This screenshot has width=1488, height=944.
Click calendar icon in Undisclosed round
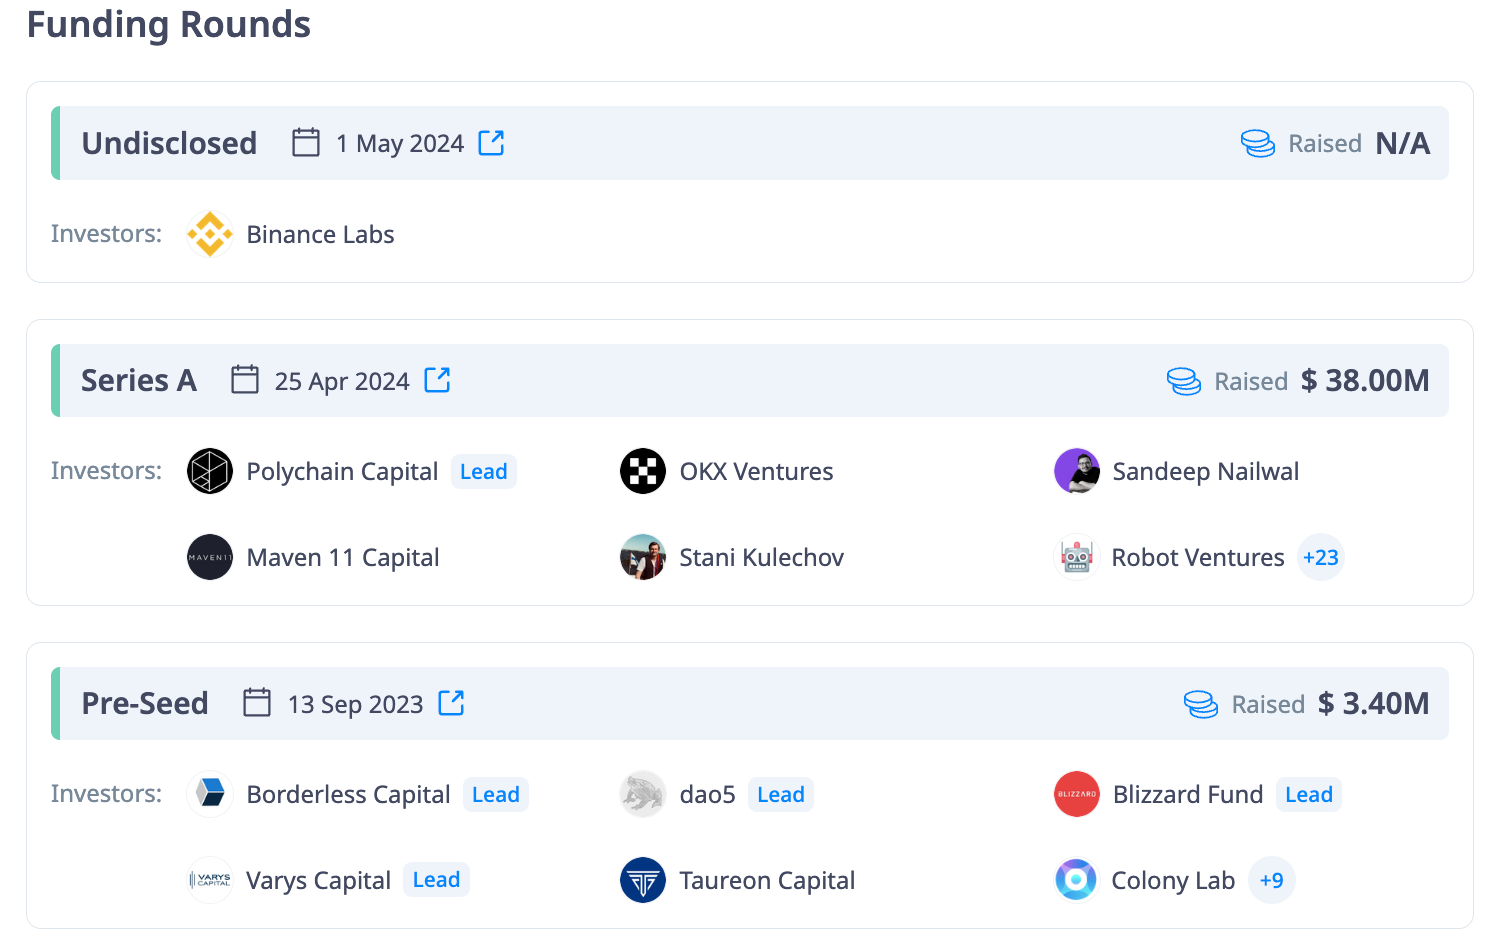tap(306, 143)
